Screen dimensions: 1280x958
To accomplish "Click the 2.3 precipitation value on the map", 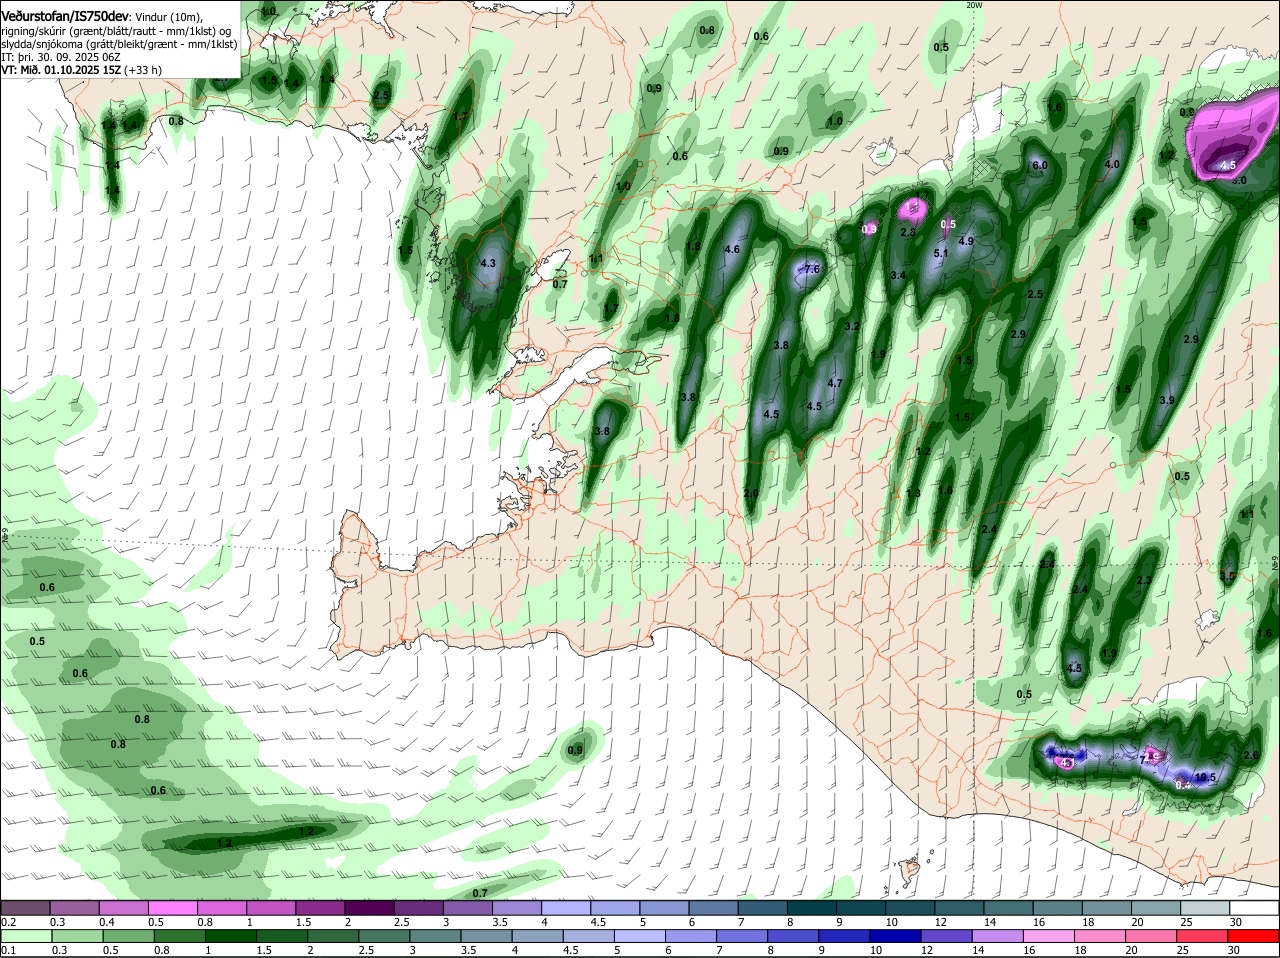I will tap(1145, 580).
